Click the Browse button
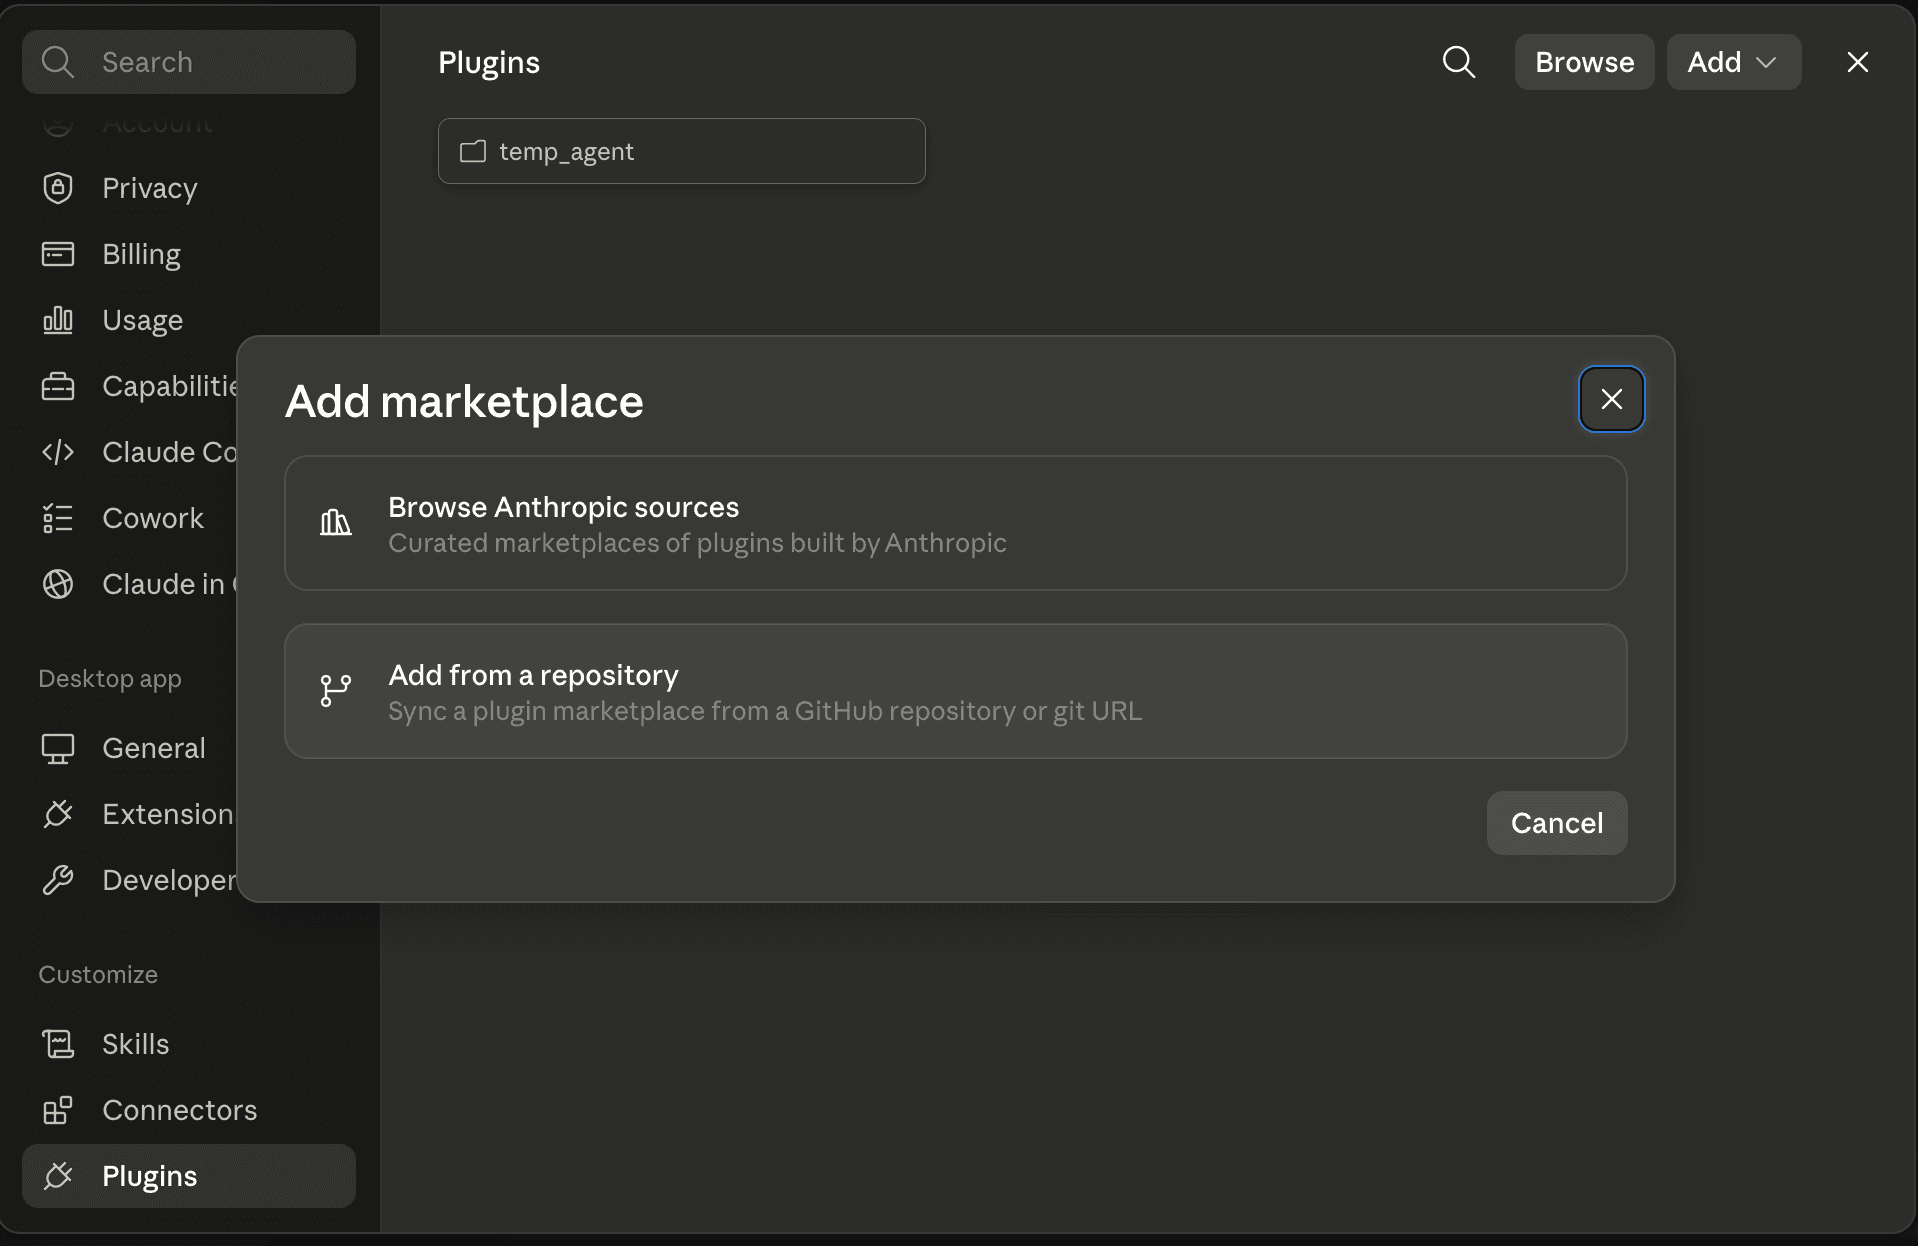1918x1246 pixels. 1585,62
